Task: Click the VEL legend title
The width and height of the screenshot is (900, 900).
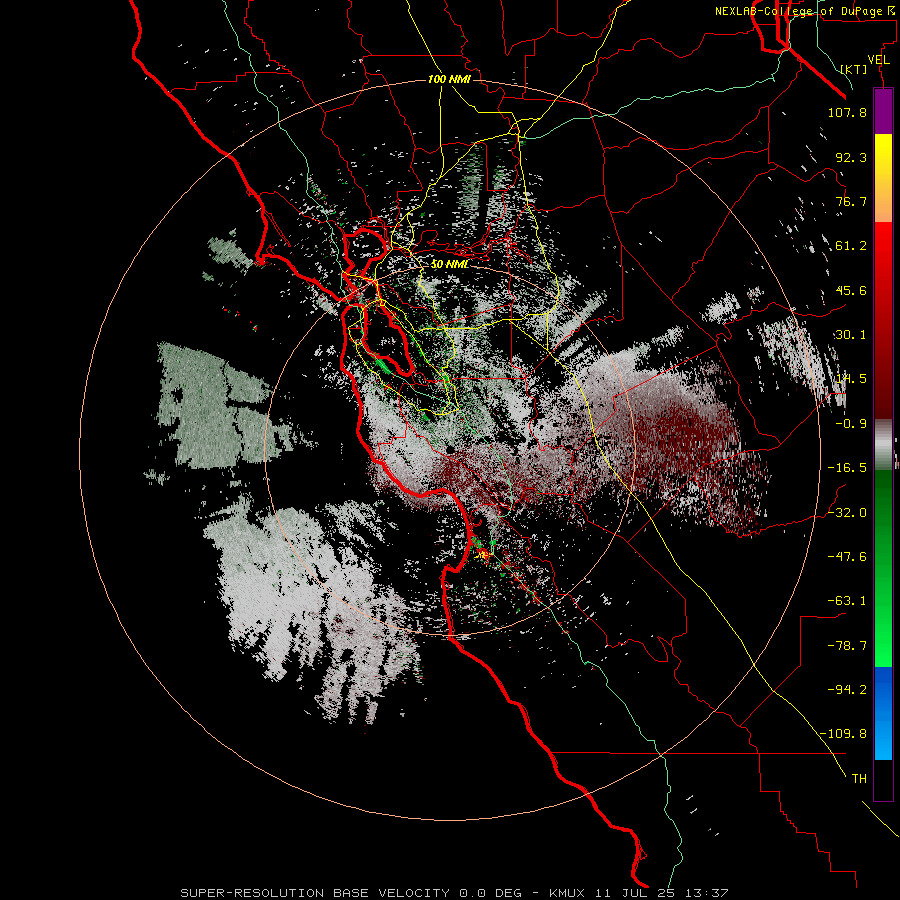Action: coord(878,60)
